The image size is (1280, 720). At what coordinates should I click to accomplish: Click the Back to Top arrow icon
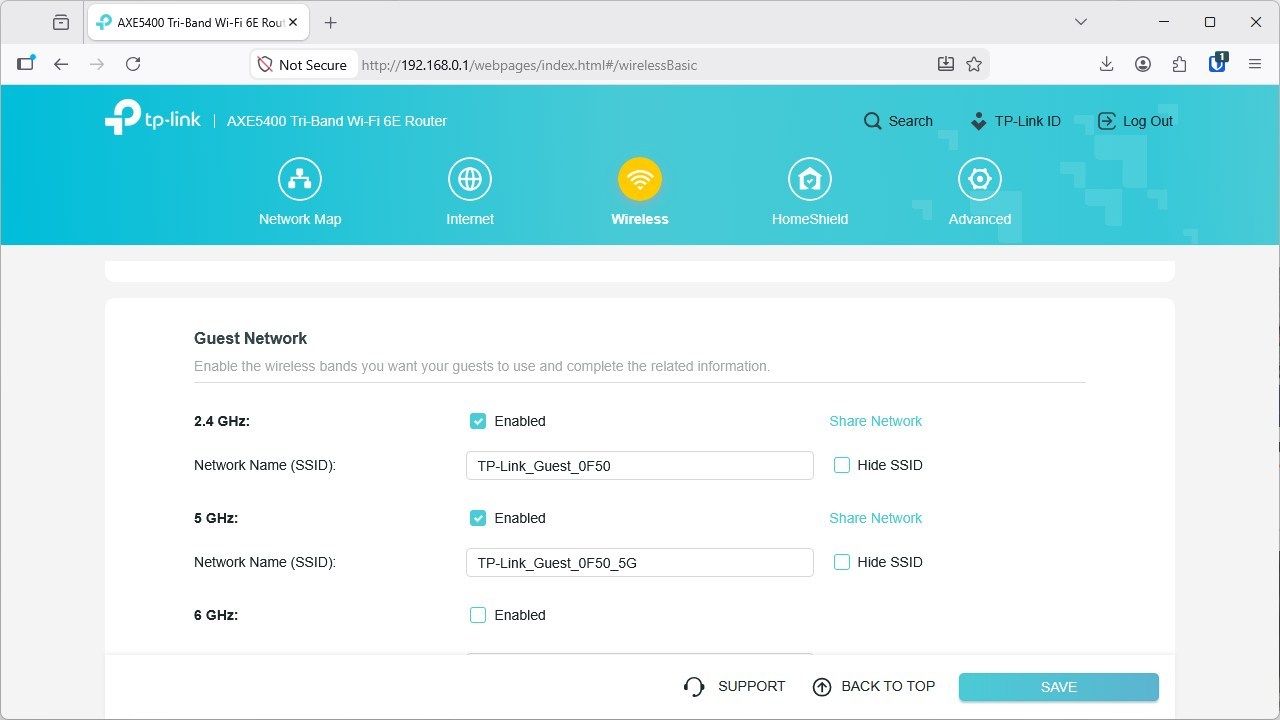point(822,687)
